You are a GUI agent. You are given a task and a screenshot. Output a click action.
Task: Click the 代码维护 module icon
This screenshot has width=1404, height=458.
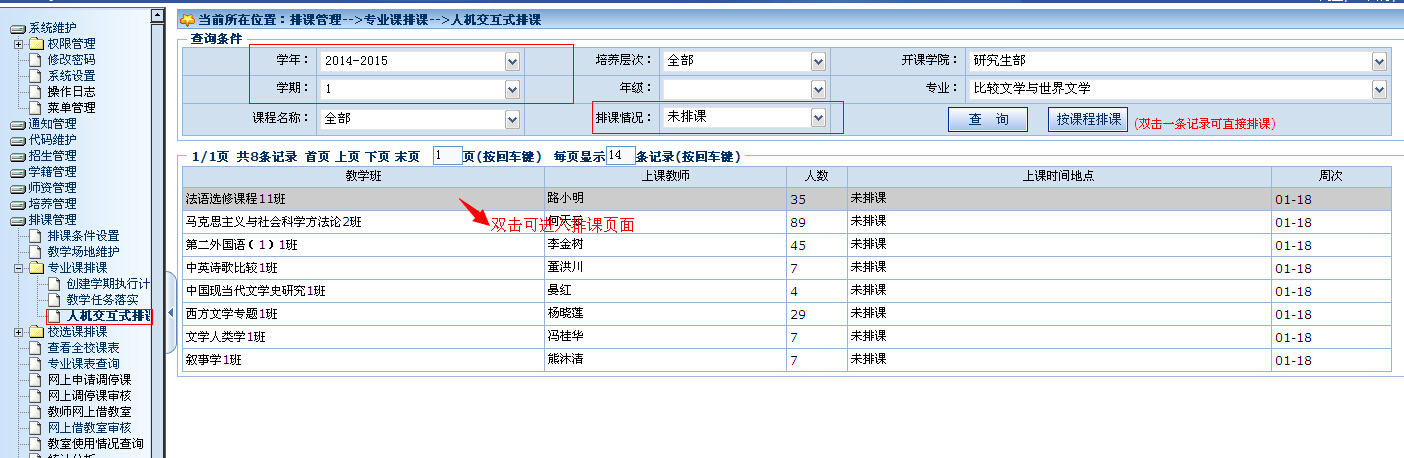(x=17, y=140)
